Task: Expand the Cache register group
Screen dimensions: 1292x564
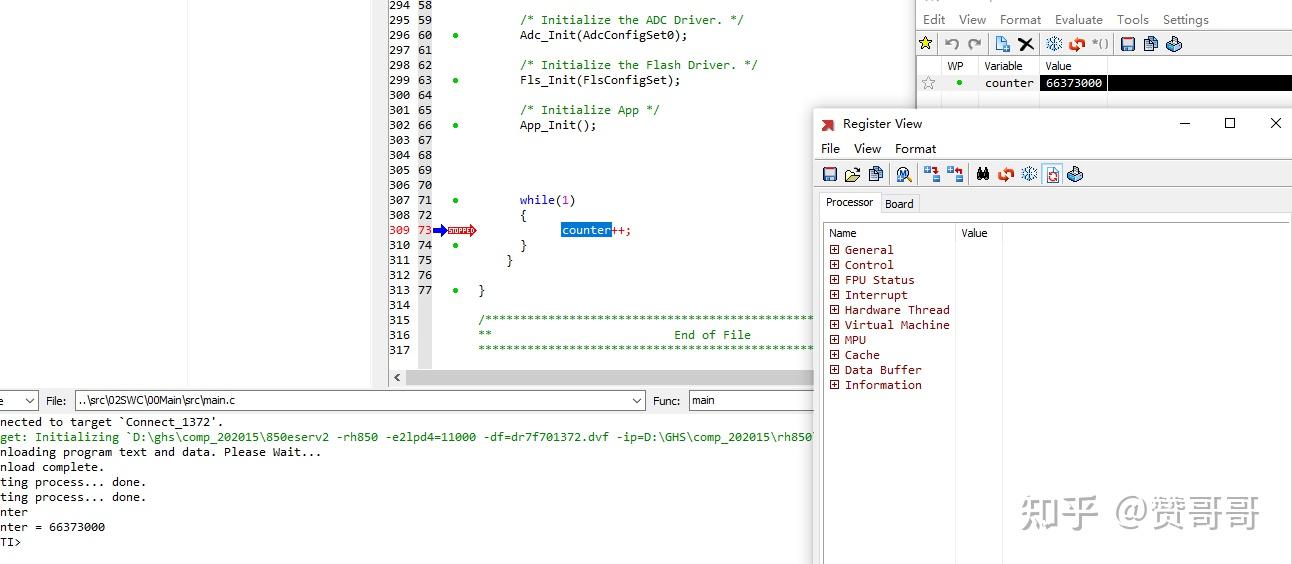Action: coord(834,355)
